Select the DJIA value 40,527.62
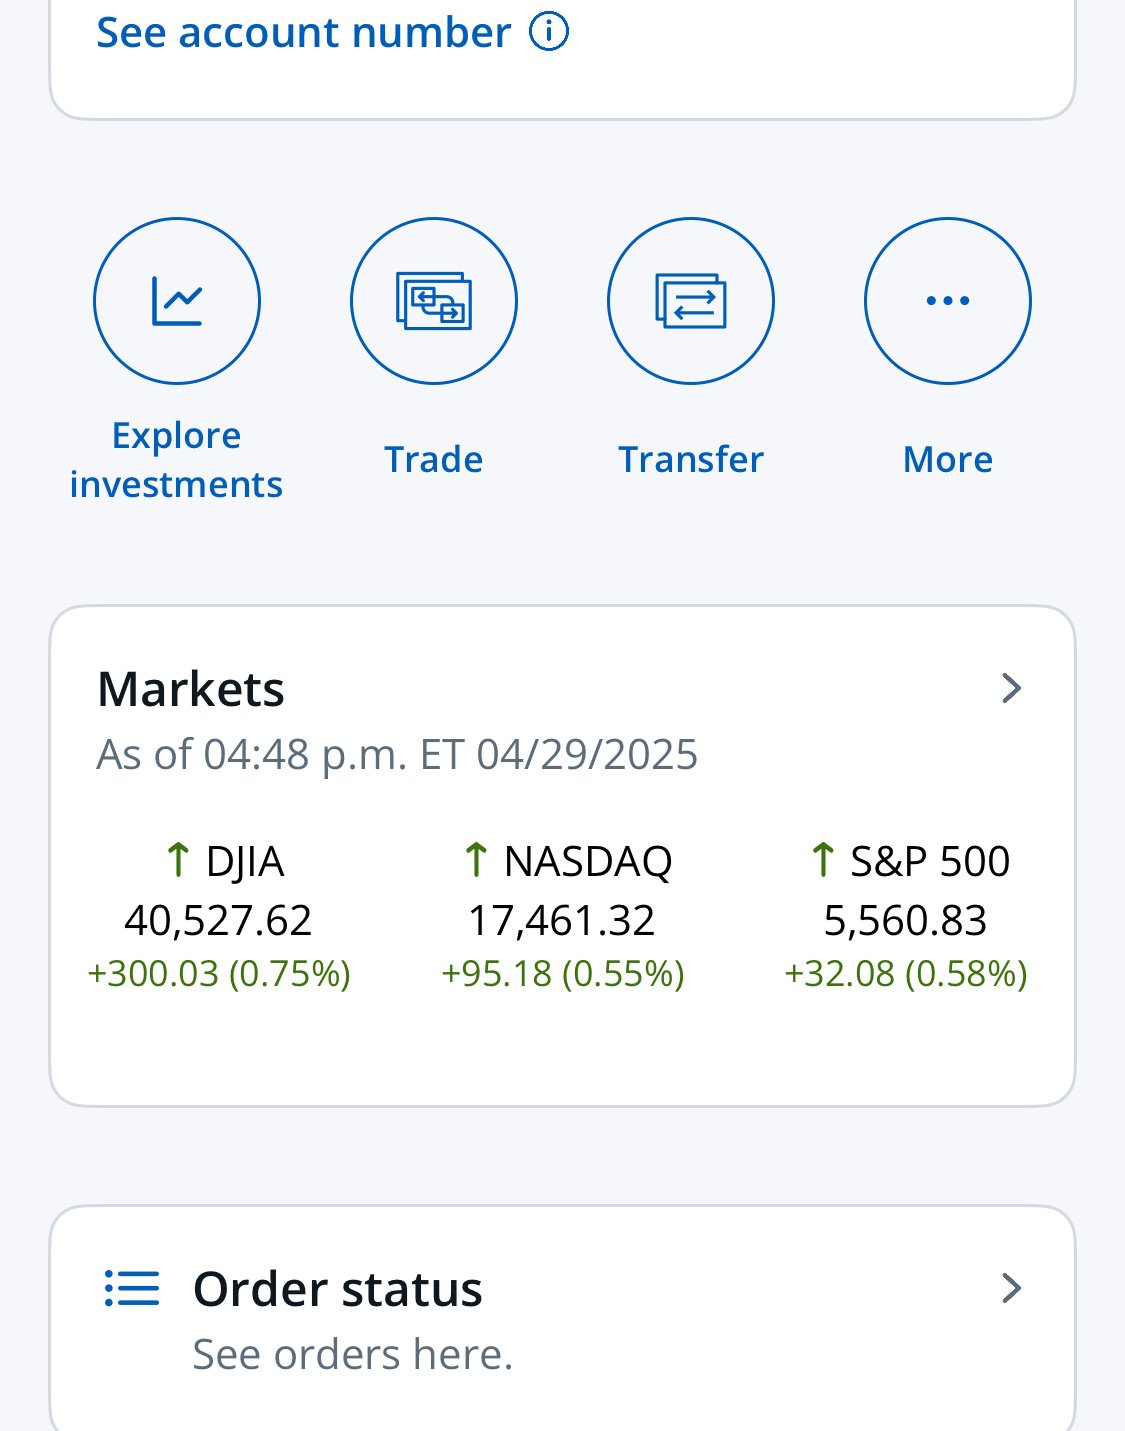The width and height of the screenshot is (1125, 1431). point(218,920)
